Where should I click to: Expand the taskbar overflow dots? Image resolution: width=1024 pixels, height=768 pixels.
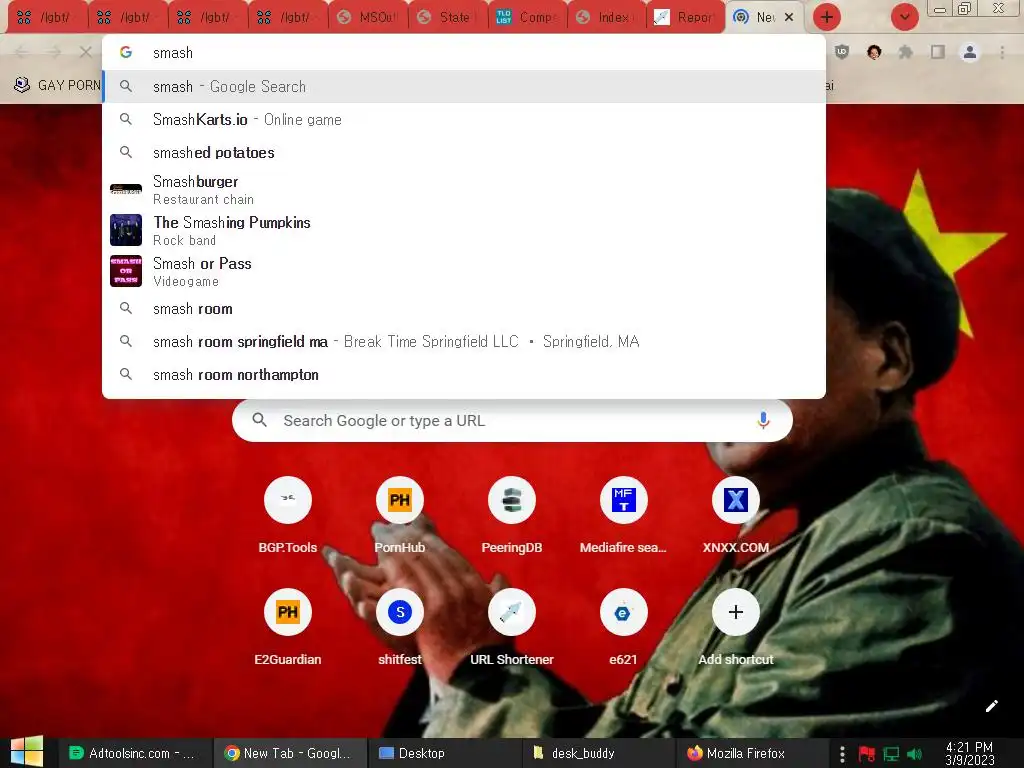[x=842, y=754]
